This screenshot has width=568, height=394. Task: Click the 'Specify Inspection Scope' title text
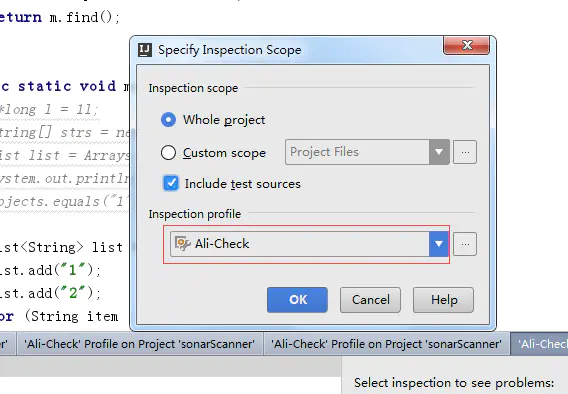point(230,50)
